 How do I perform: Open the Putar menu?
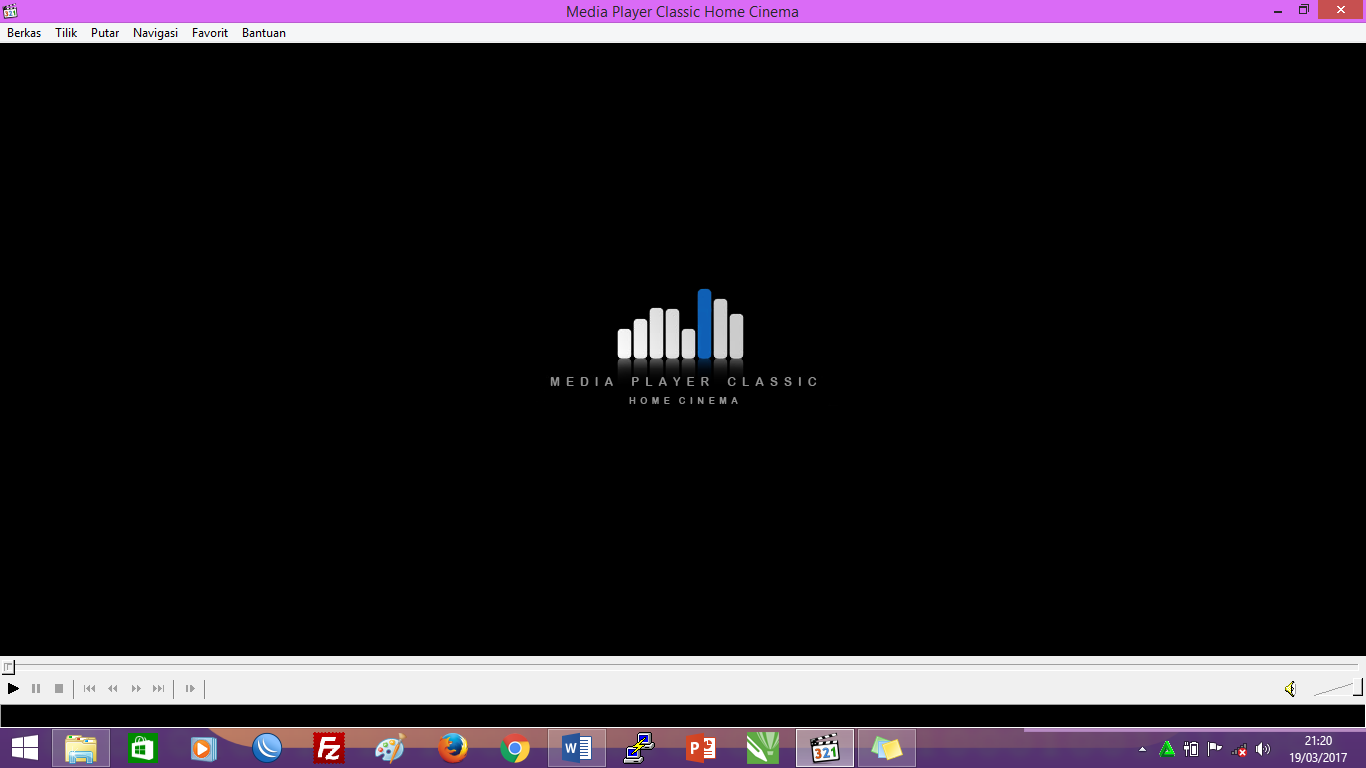[105, 33]
